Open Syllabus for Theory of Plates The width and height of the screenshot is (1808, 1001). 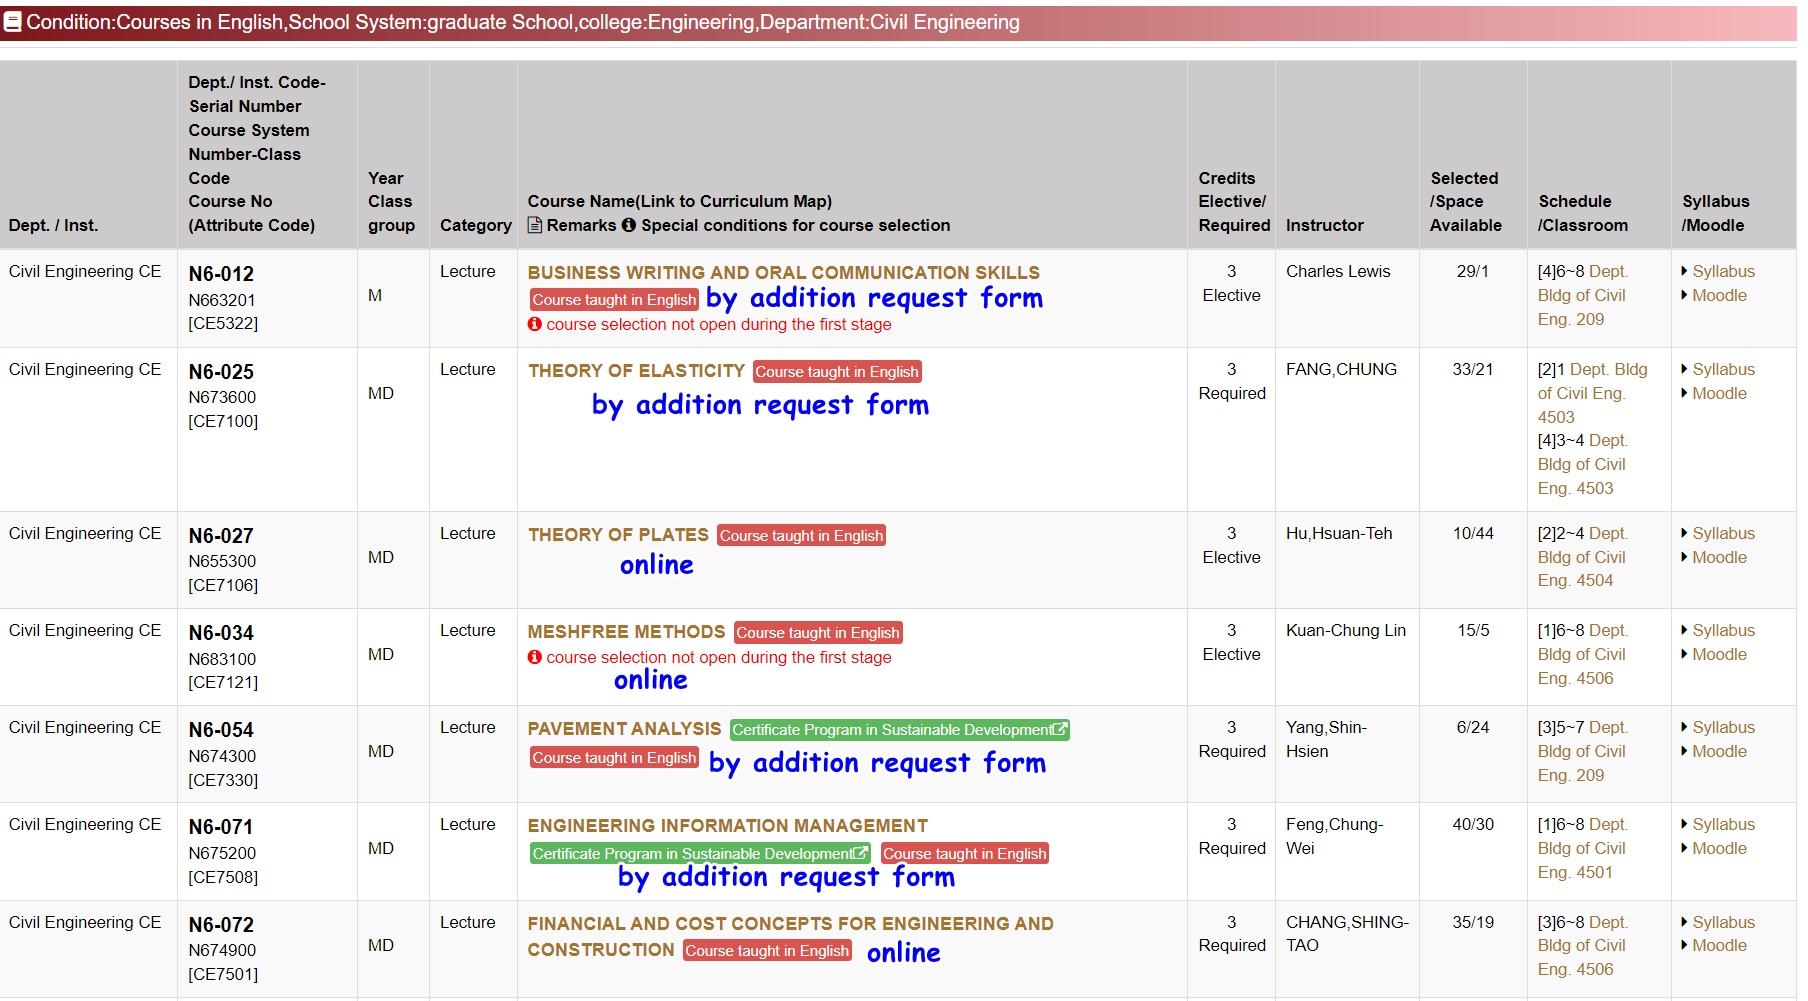[1723, 533]
